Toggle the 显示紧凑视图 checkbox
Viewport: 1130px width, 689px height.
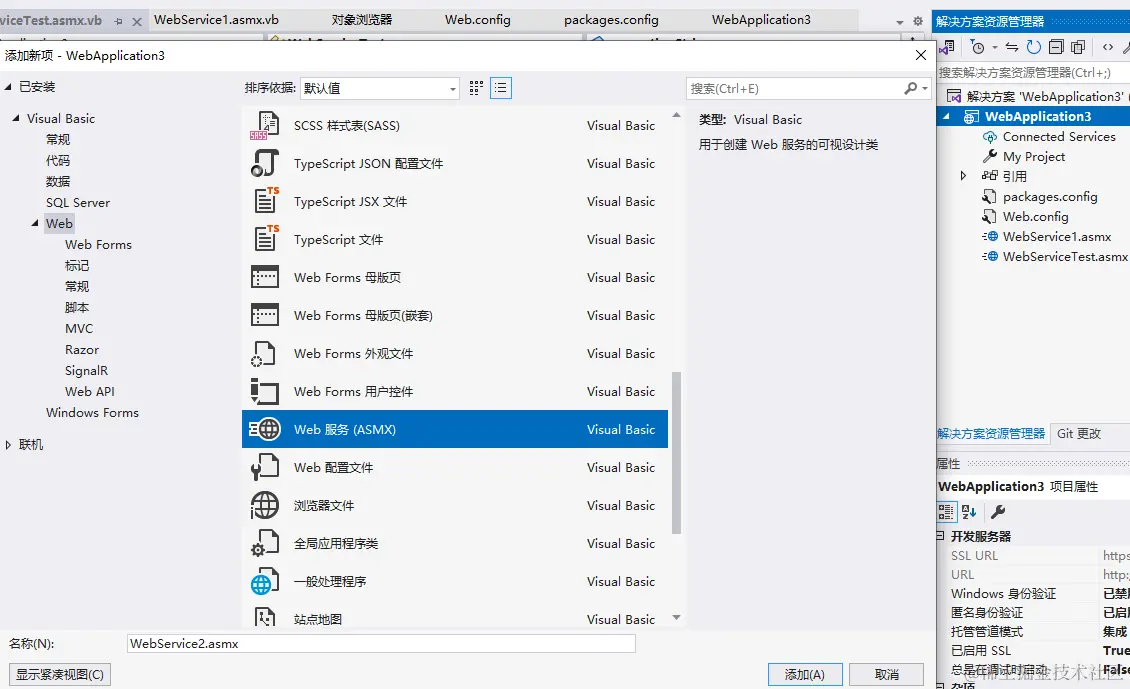pos(59,674)
